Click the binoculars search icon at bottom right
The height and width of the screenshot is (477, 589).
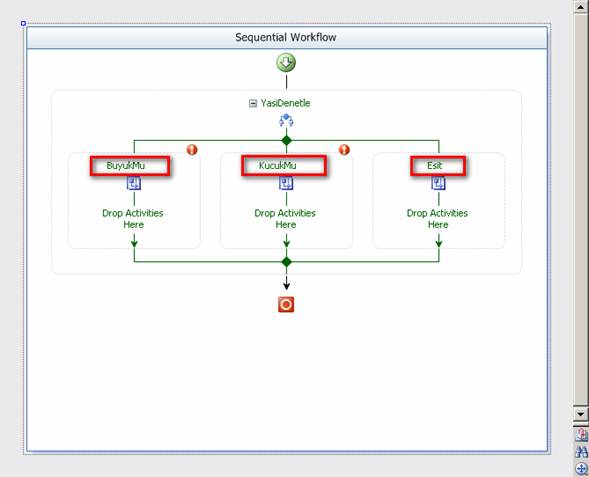[x=581, y=451]
